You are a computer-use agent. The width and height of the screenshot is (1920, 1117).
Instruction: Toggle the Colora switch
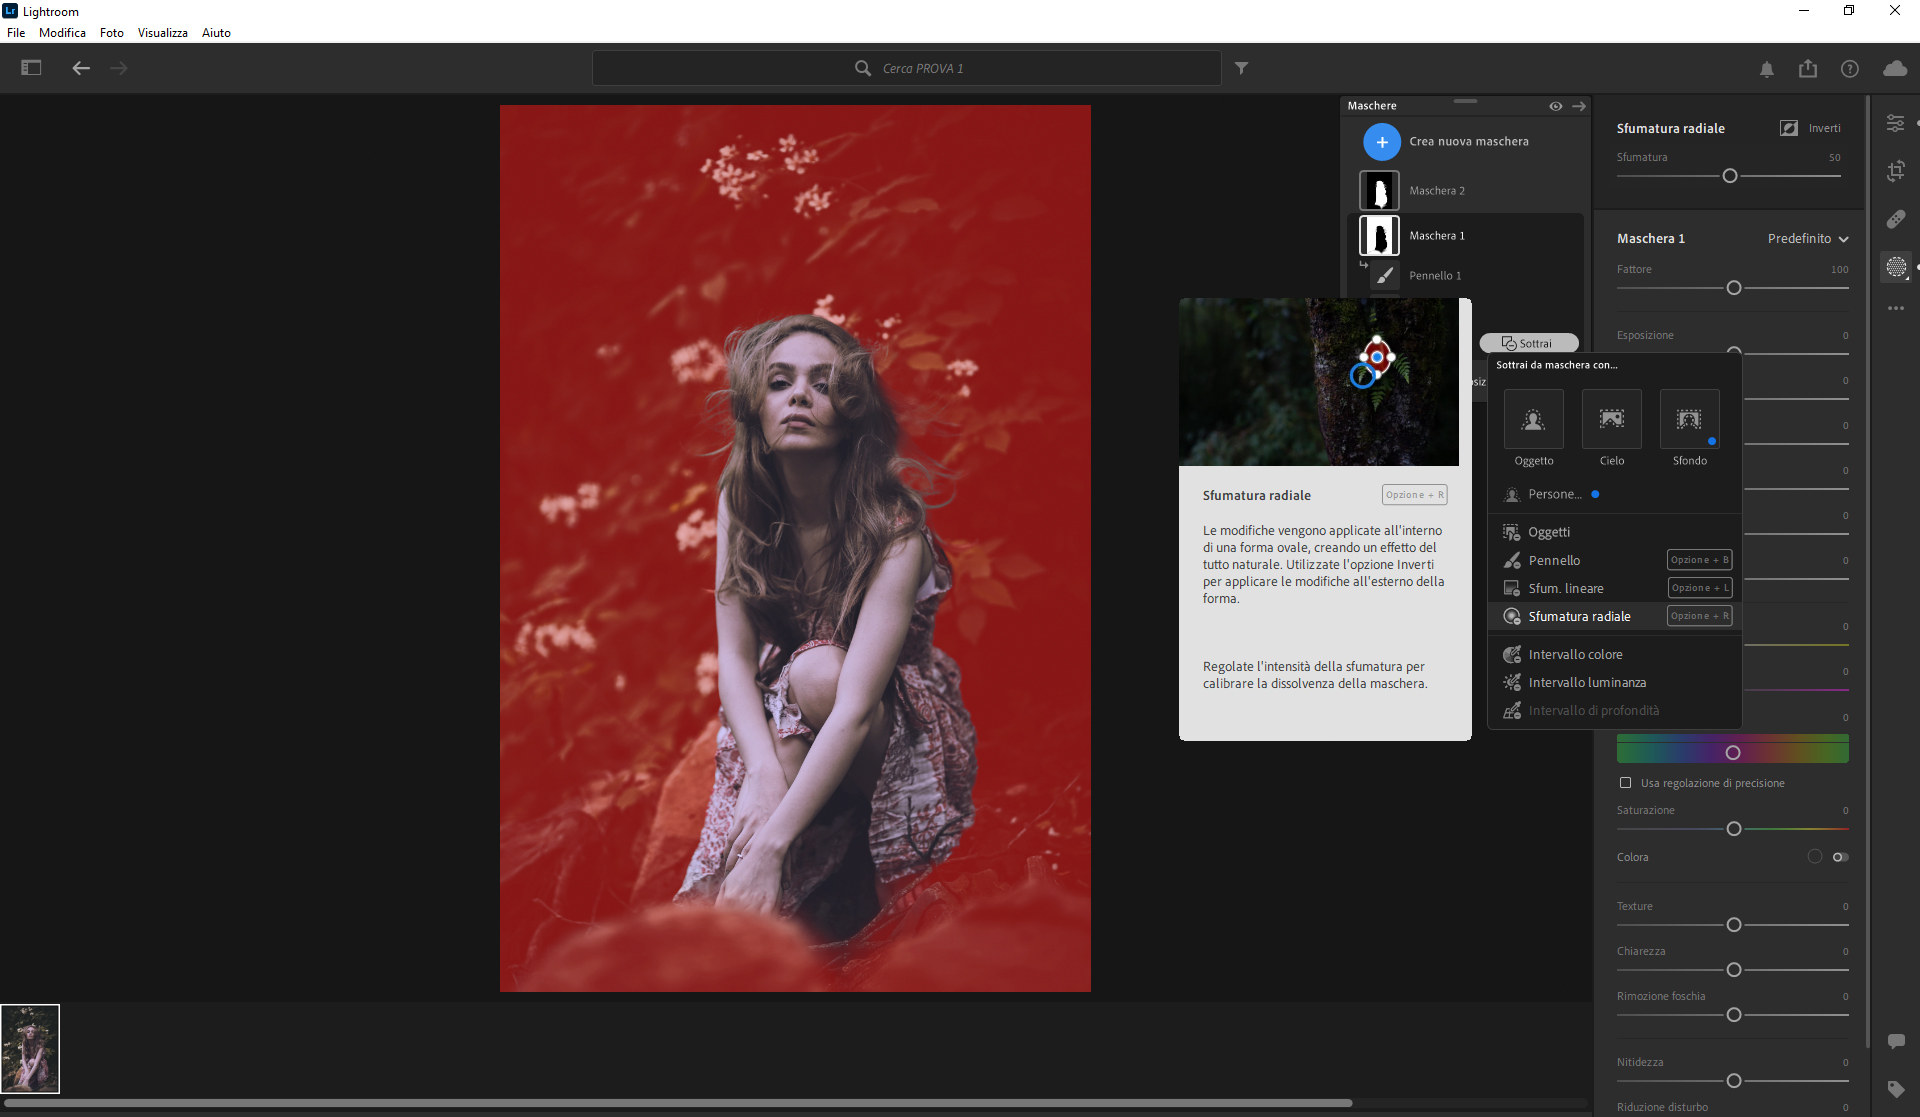point(1840,857)
